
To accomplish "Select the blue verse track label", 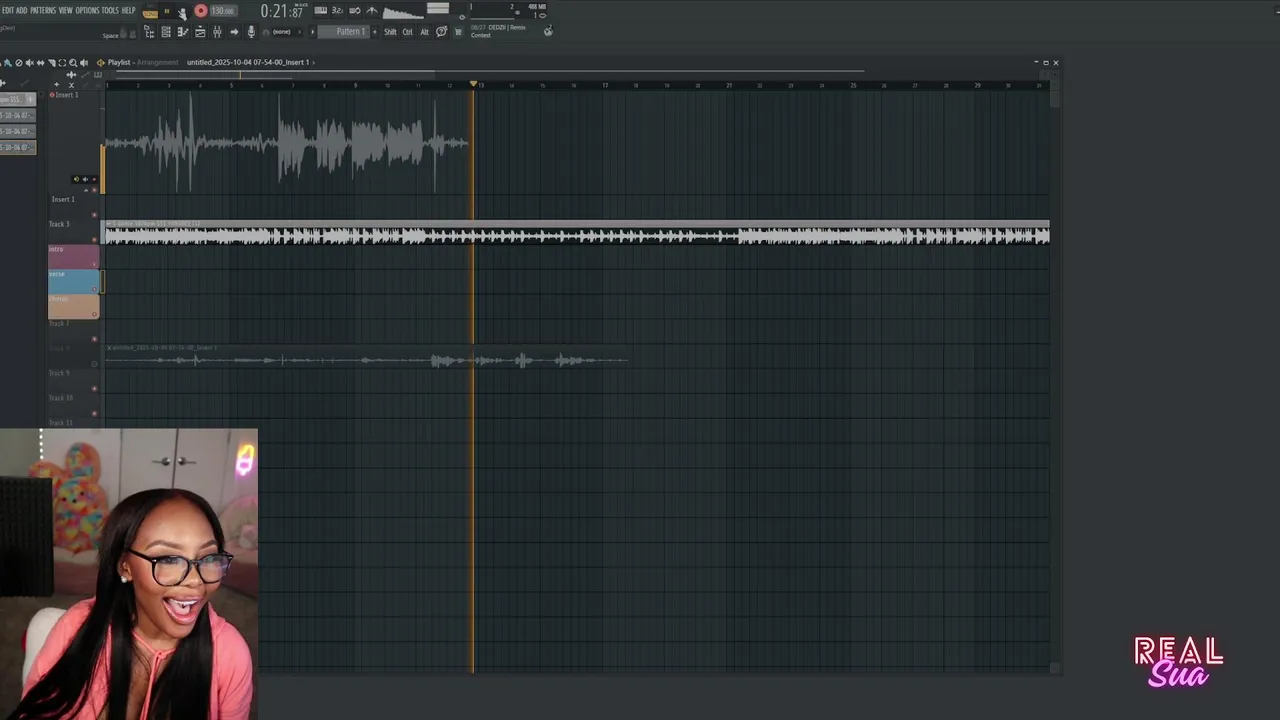I will [x=73, y=281].
